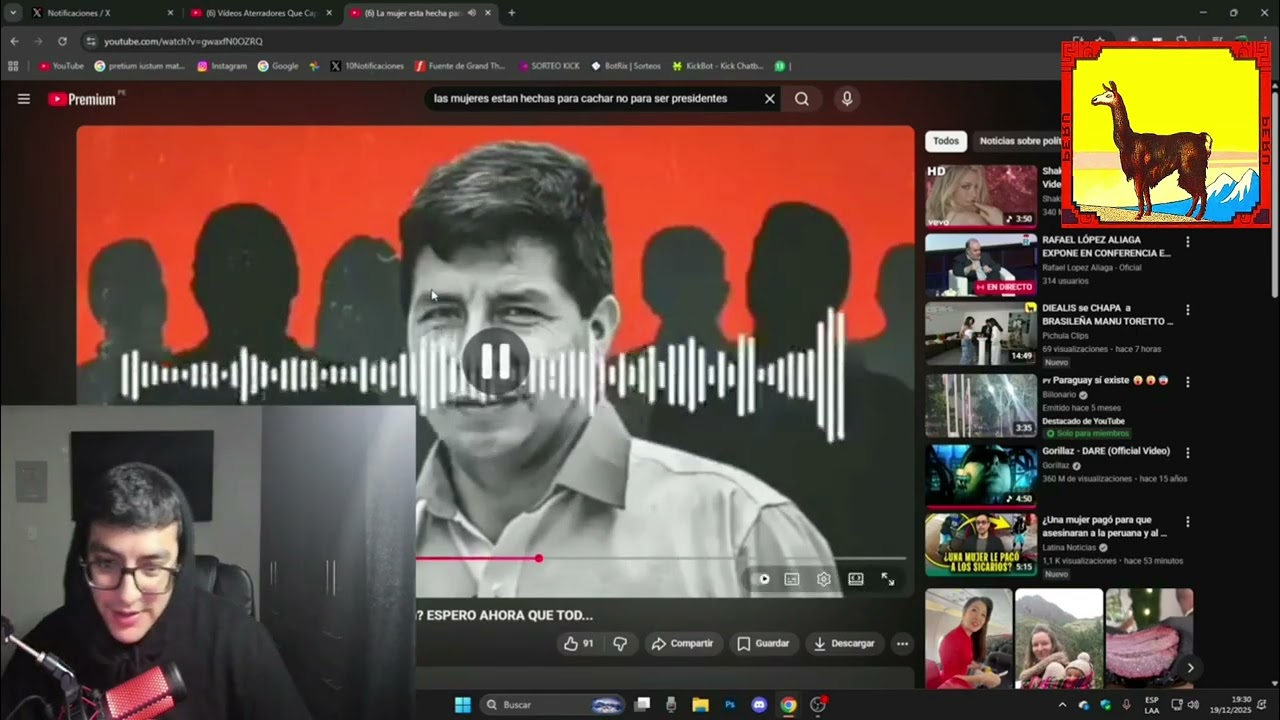Open the Chrome apps grid shortcut
The height and width of the screenshot is (720, 1280).
pos(13,66)
